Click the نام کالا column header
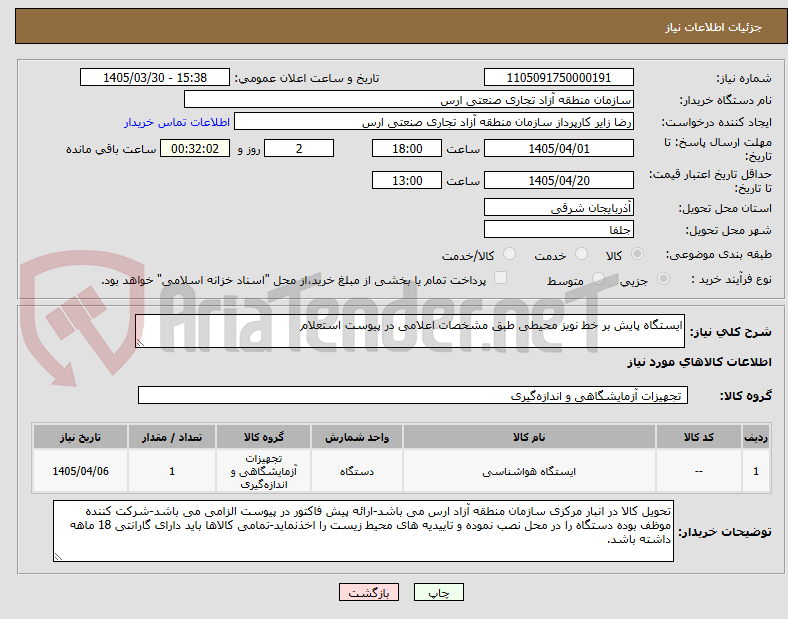This screenshot has width=788, height=619. coord(529,437)
